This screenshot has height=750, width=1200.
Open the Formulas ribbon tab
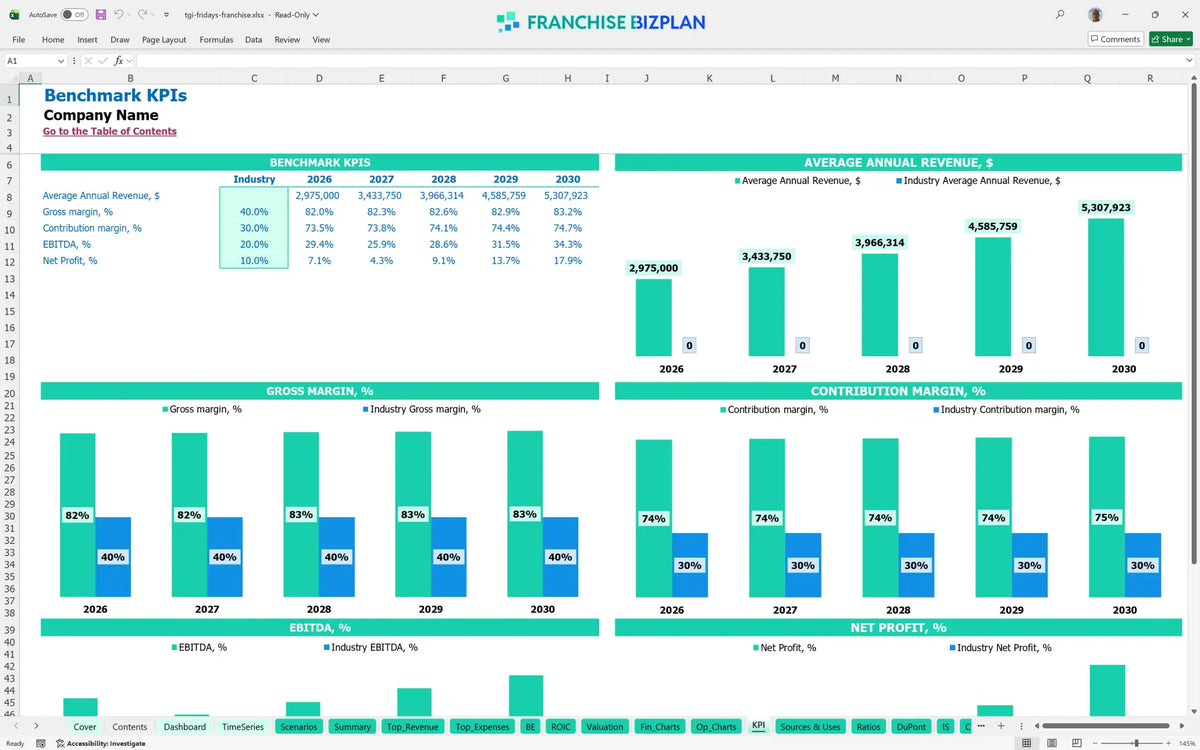[216, 40]
